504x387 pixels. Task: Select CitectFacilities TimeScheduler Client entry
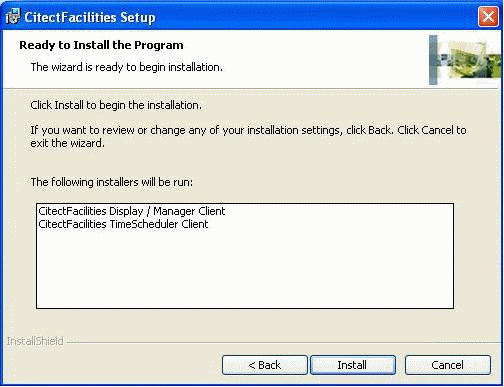click(x=123, y=224)
